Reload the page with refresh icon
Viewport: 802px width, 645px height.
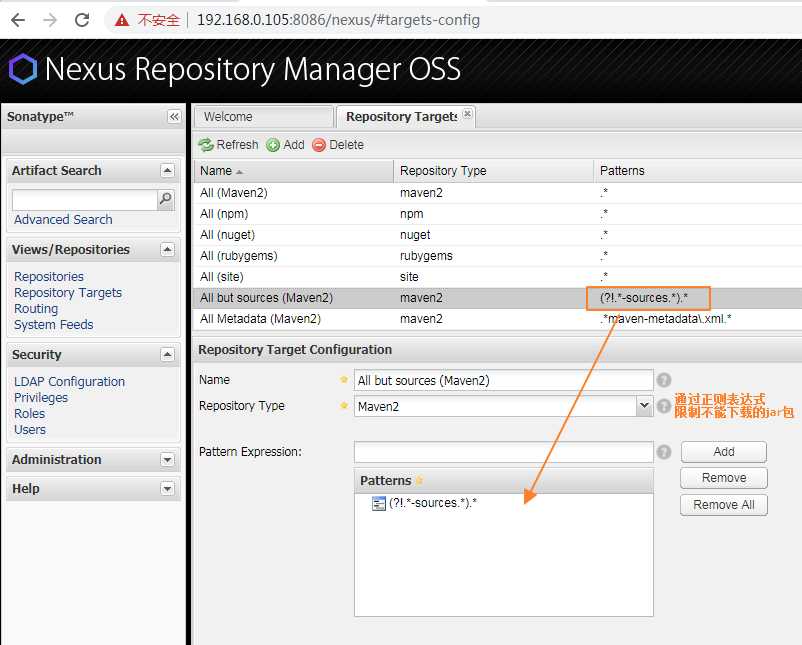(x=82, y=20)
